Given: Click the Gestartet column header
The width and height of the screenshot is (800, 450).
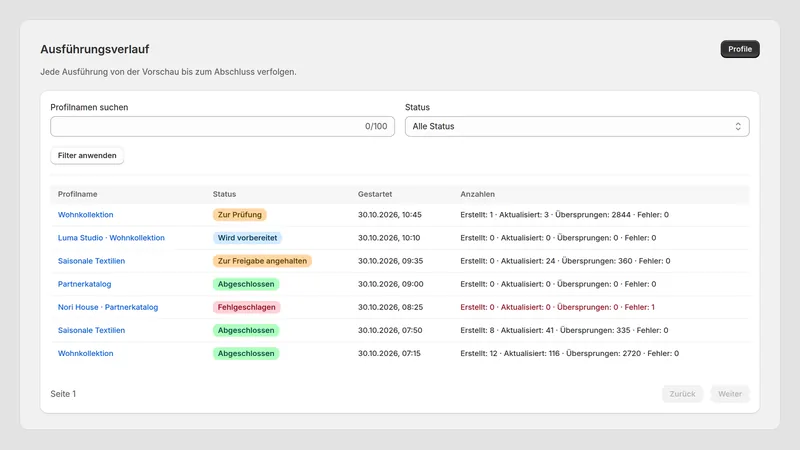Looking at the screenshot, I should [375, 194].
